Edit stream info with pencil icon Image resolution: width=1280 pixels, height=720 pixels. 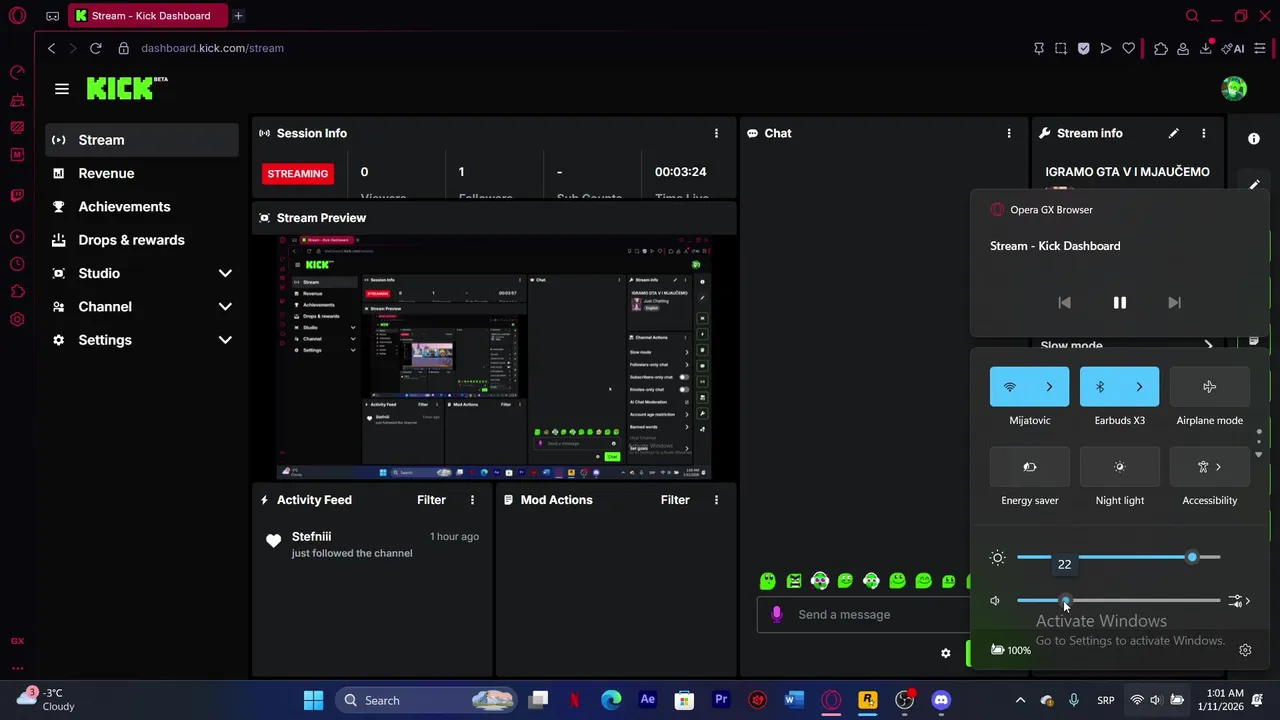(x=1174, y=133)
